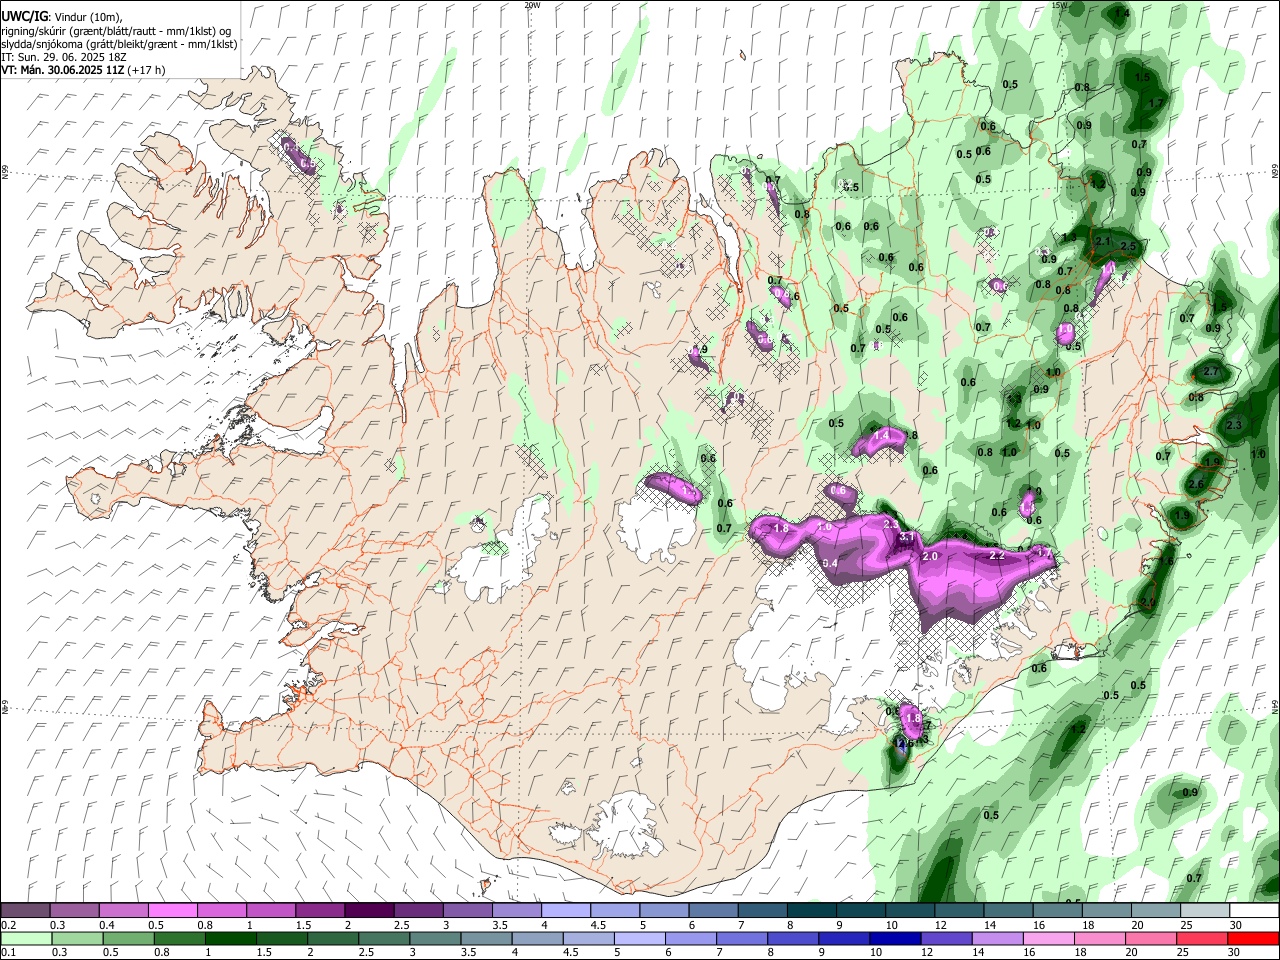The height and width of the screenshot is (960, 1280).
Task: Click the '20W' longitude label
Action: pyautogui.click(x=532, y=5)
